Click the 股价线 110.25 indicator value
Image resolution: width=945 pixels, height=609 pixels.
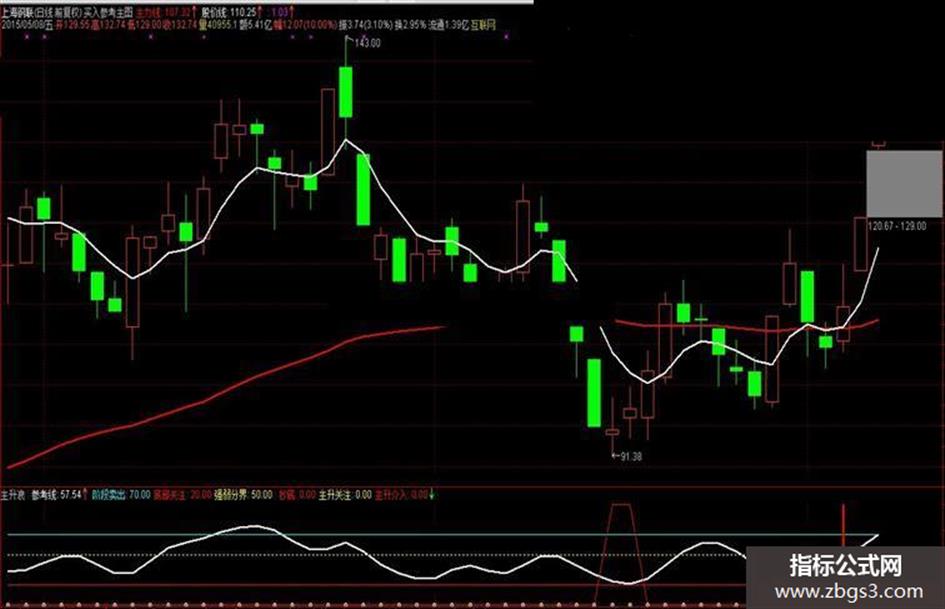(x=228, y=13)
